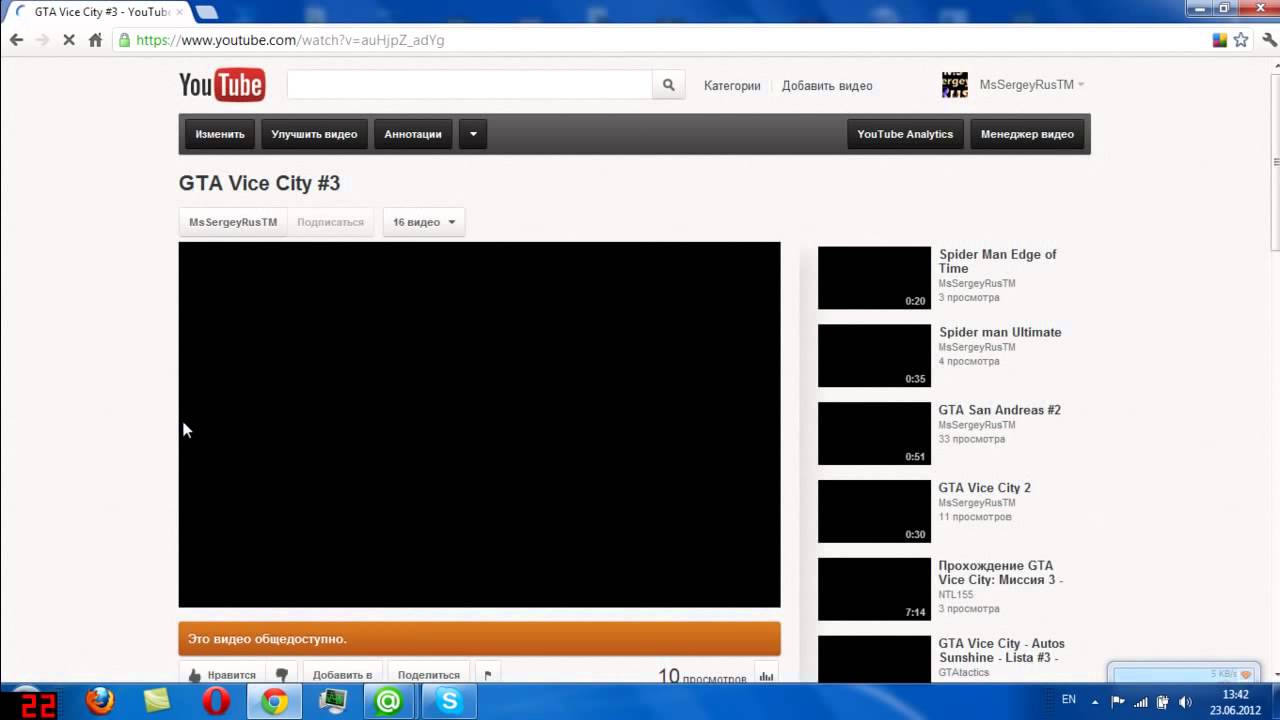Click MsSergeyRusTM channel button under title

pyautogui.click(x=233, y=222)
